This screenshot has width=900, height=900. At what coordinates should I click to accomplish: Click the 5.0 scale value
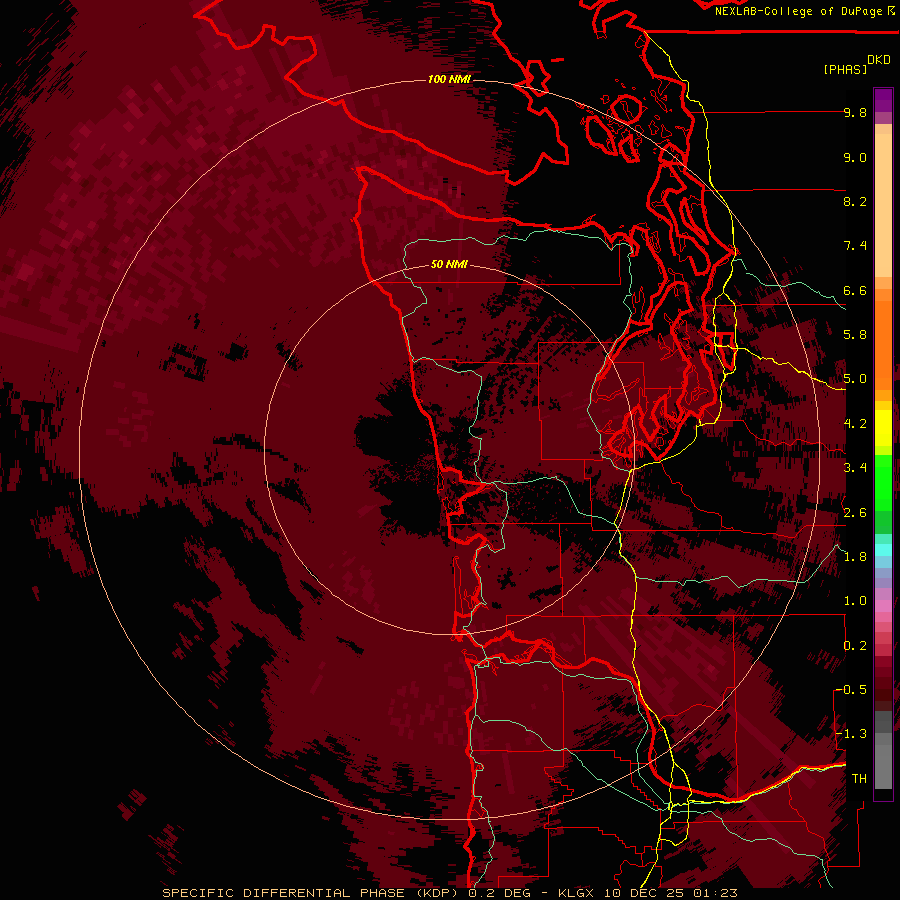pos(855,379)
